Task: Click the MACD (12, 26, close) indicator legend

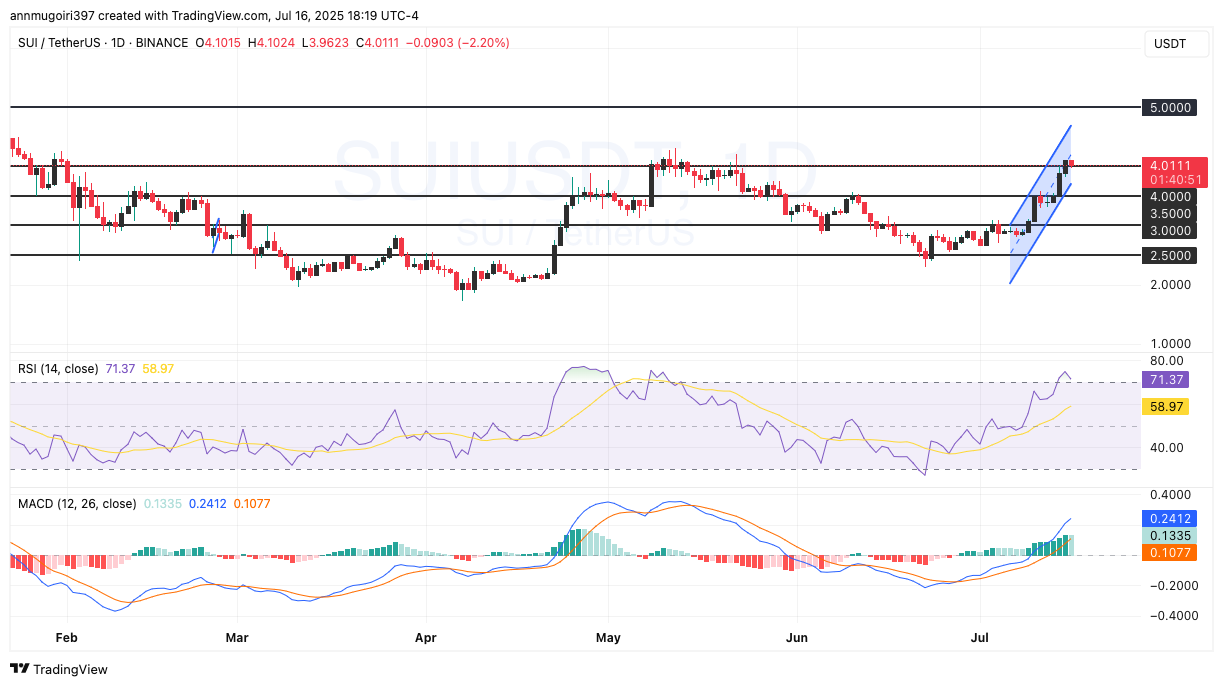Action: point(77,503)
